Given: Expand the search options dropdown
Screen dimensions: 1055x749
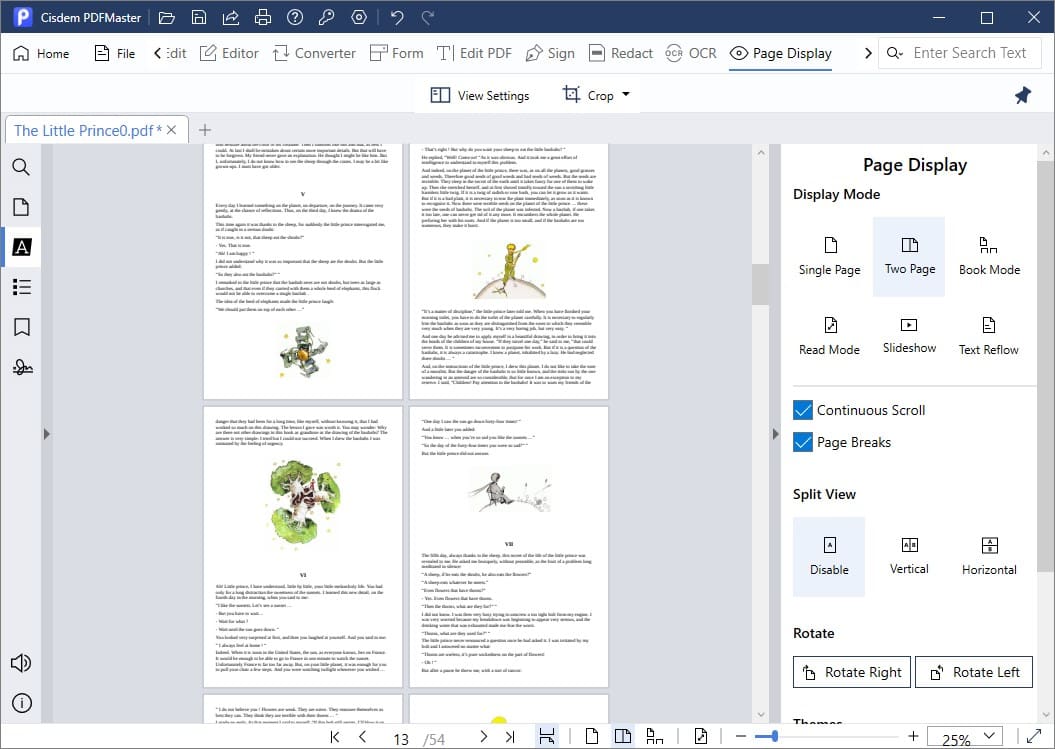Looking at the screenshot, I should tap(894, 53).
